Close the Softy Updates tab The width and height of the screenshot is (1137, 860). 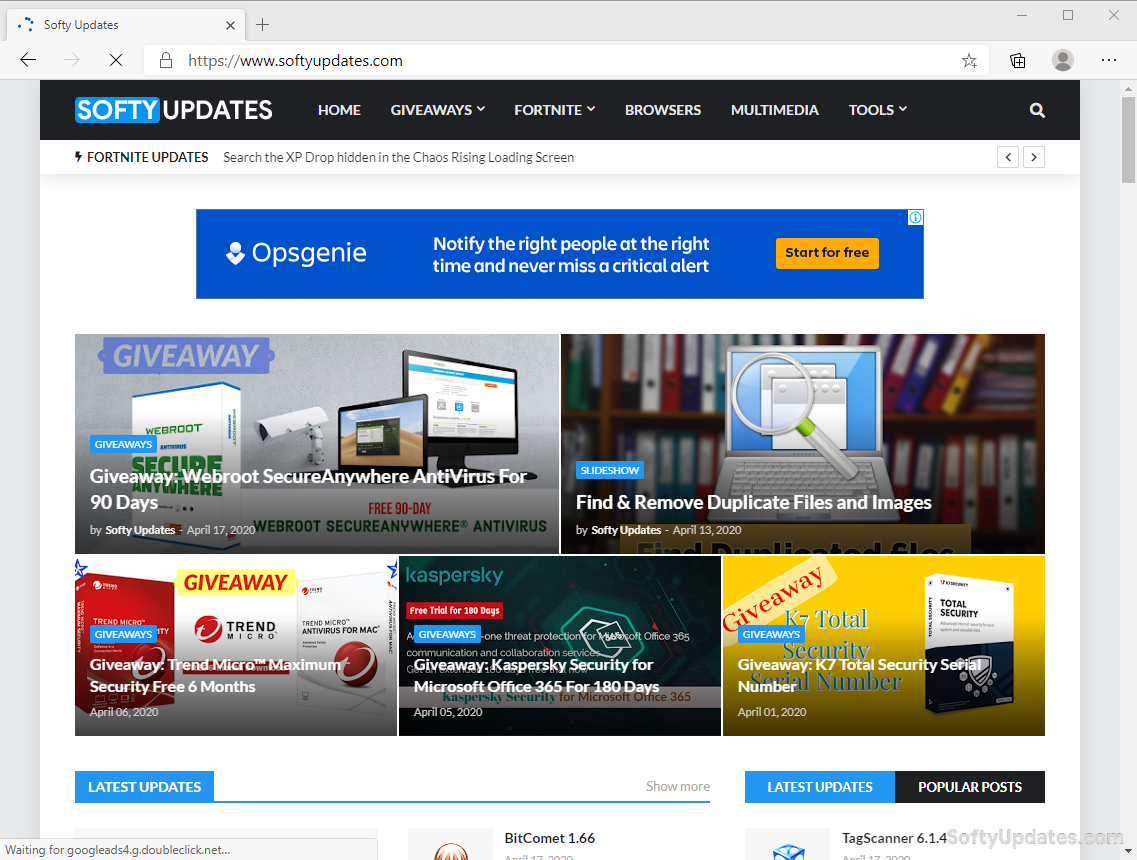pos(230,25)
